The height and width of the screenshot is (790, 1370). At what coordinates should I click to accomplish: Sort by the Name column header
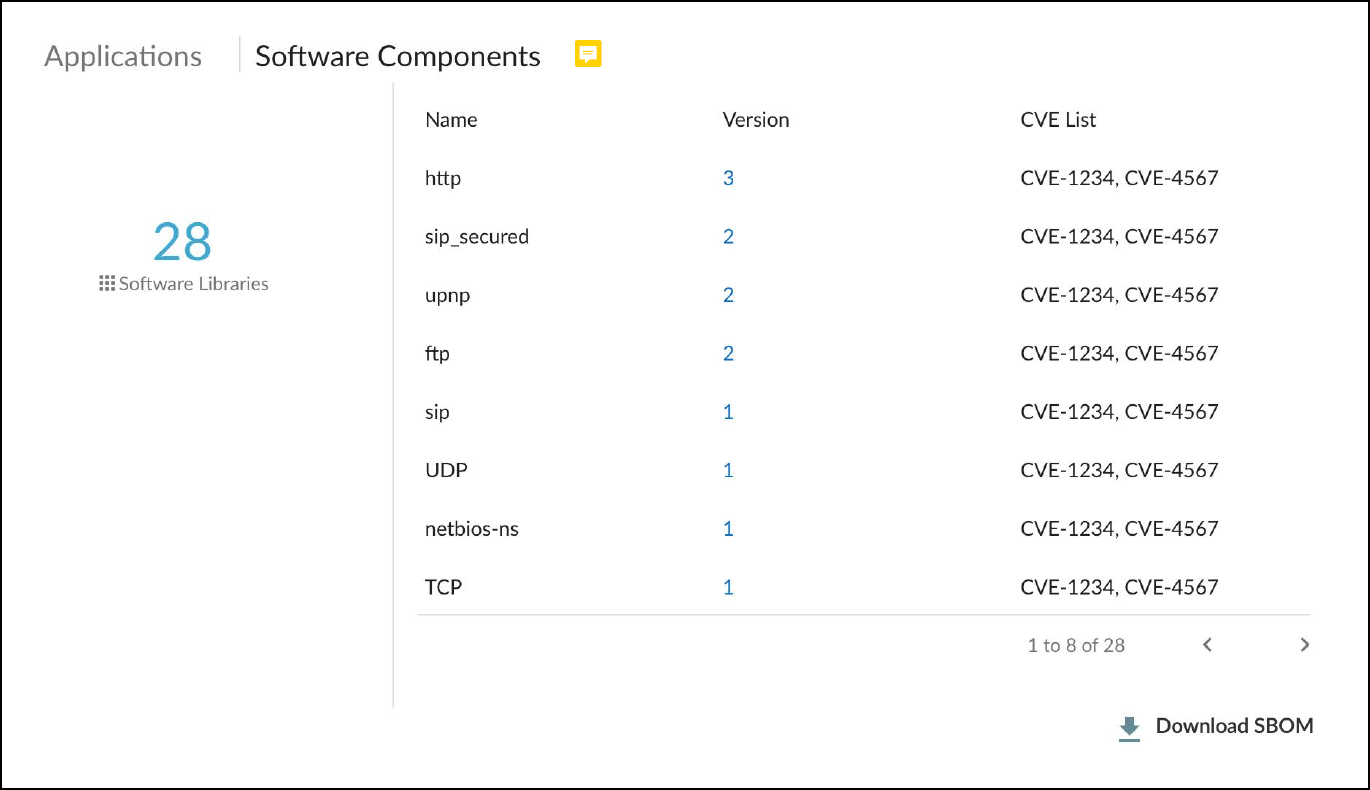tap(451, 120)
